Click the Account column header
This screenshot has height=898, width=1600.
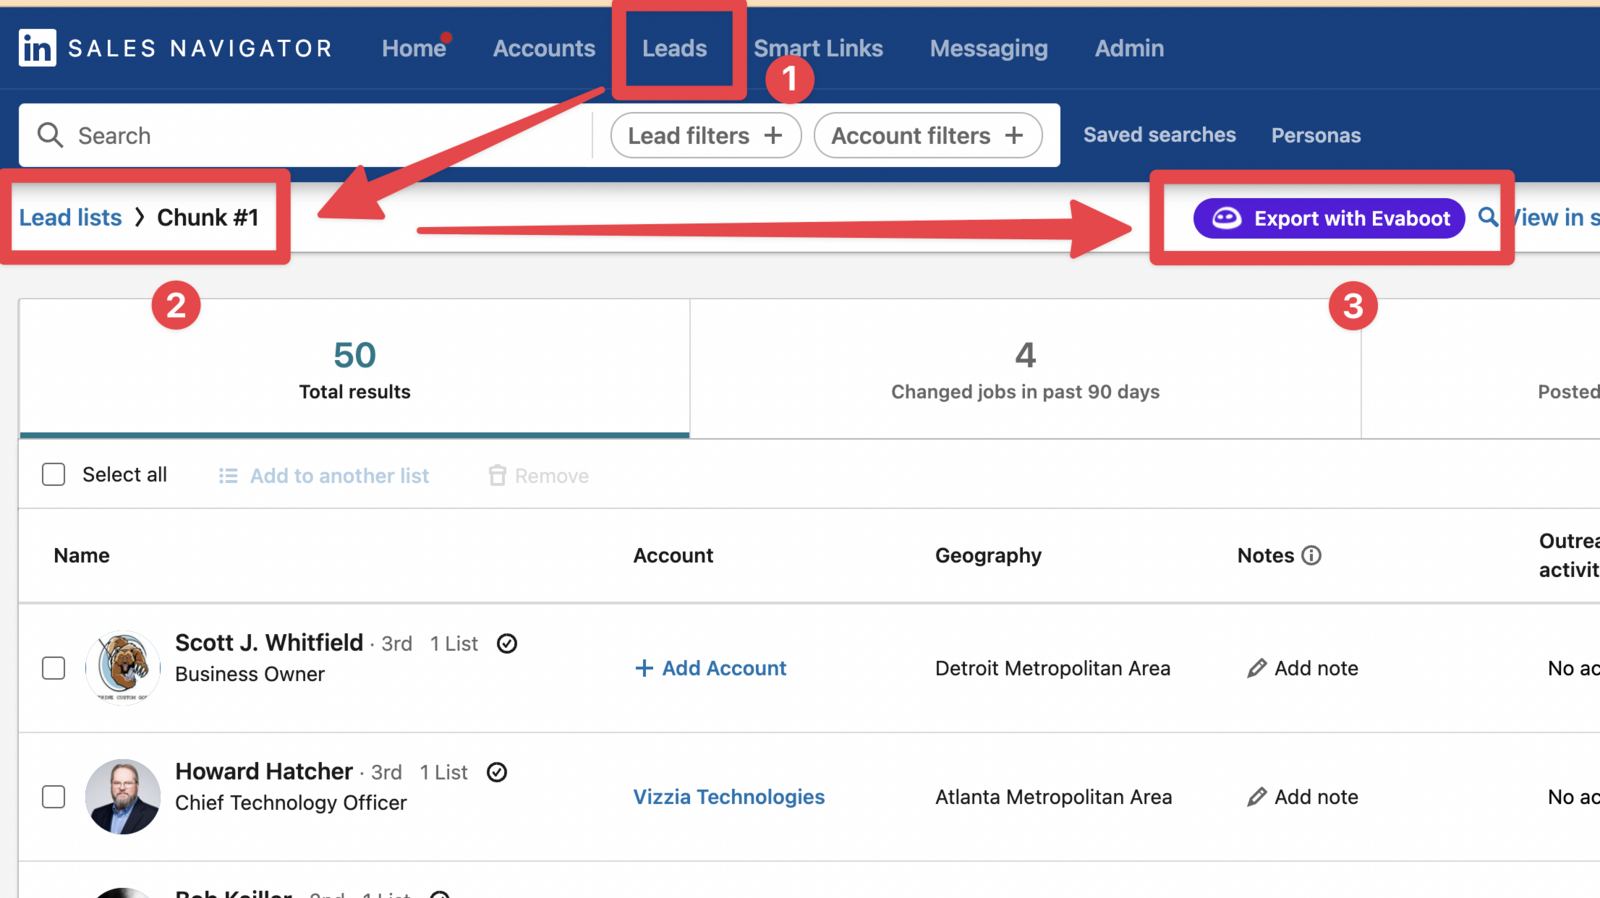pos(673,555)
